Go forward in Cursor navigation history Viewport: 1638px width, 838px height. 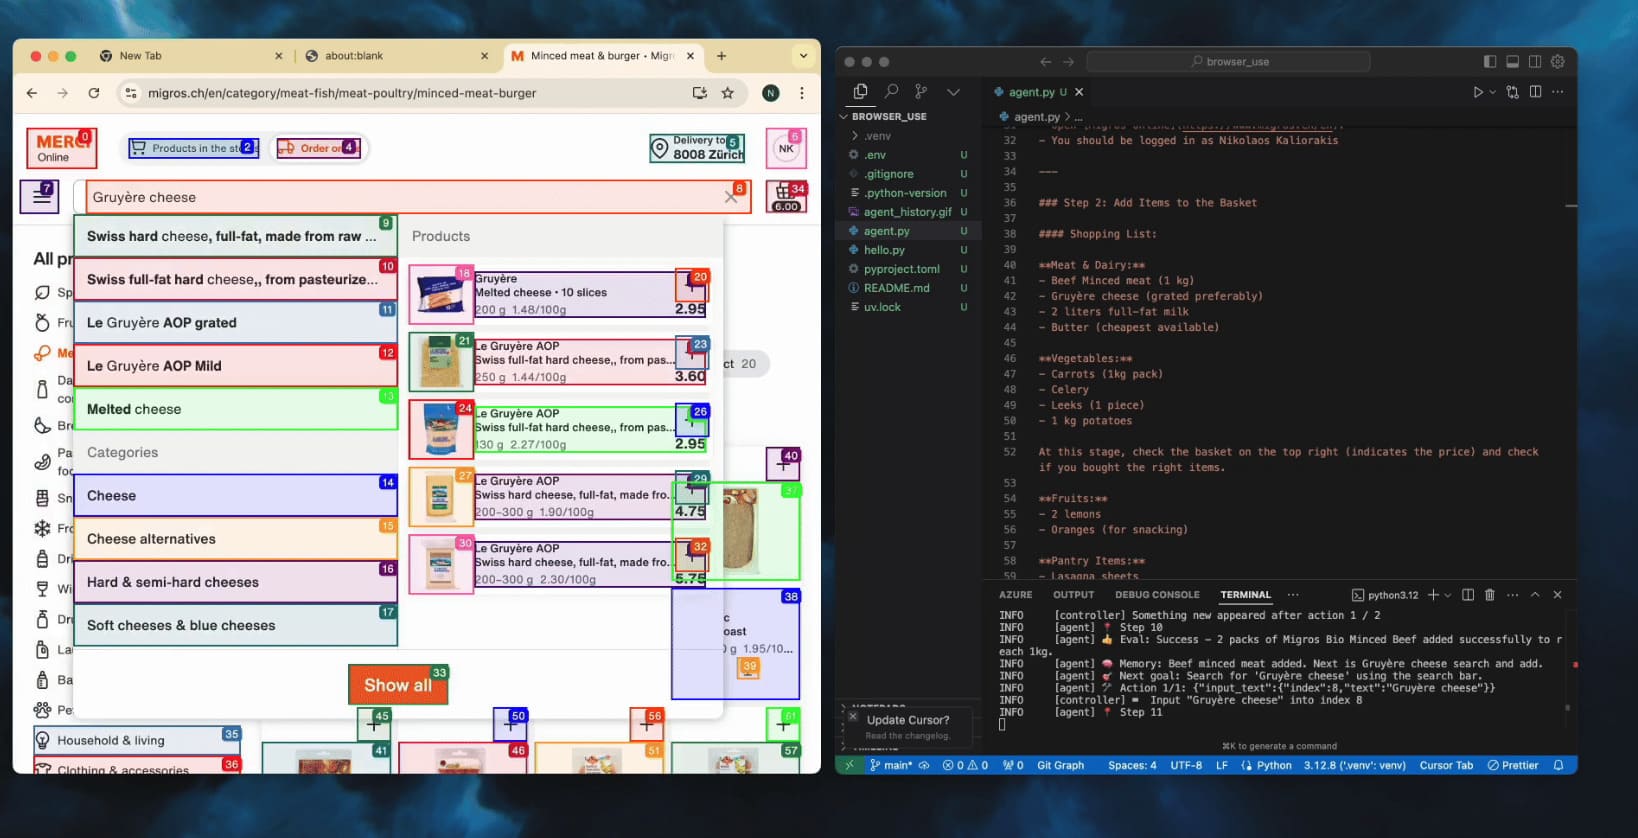point(1068,62)
